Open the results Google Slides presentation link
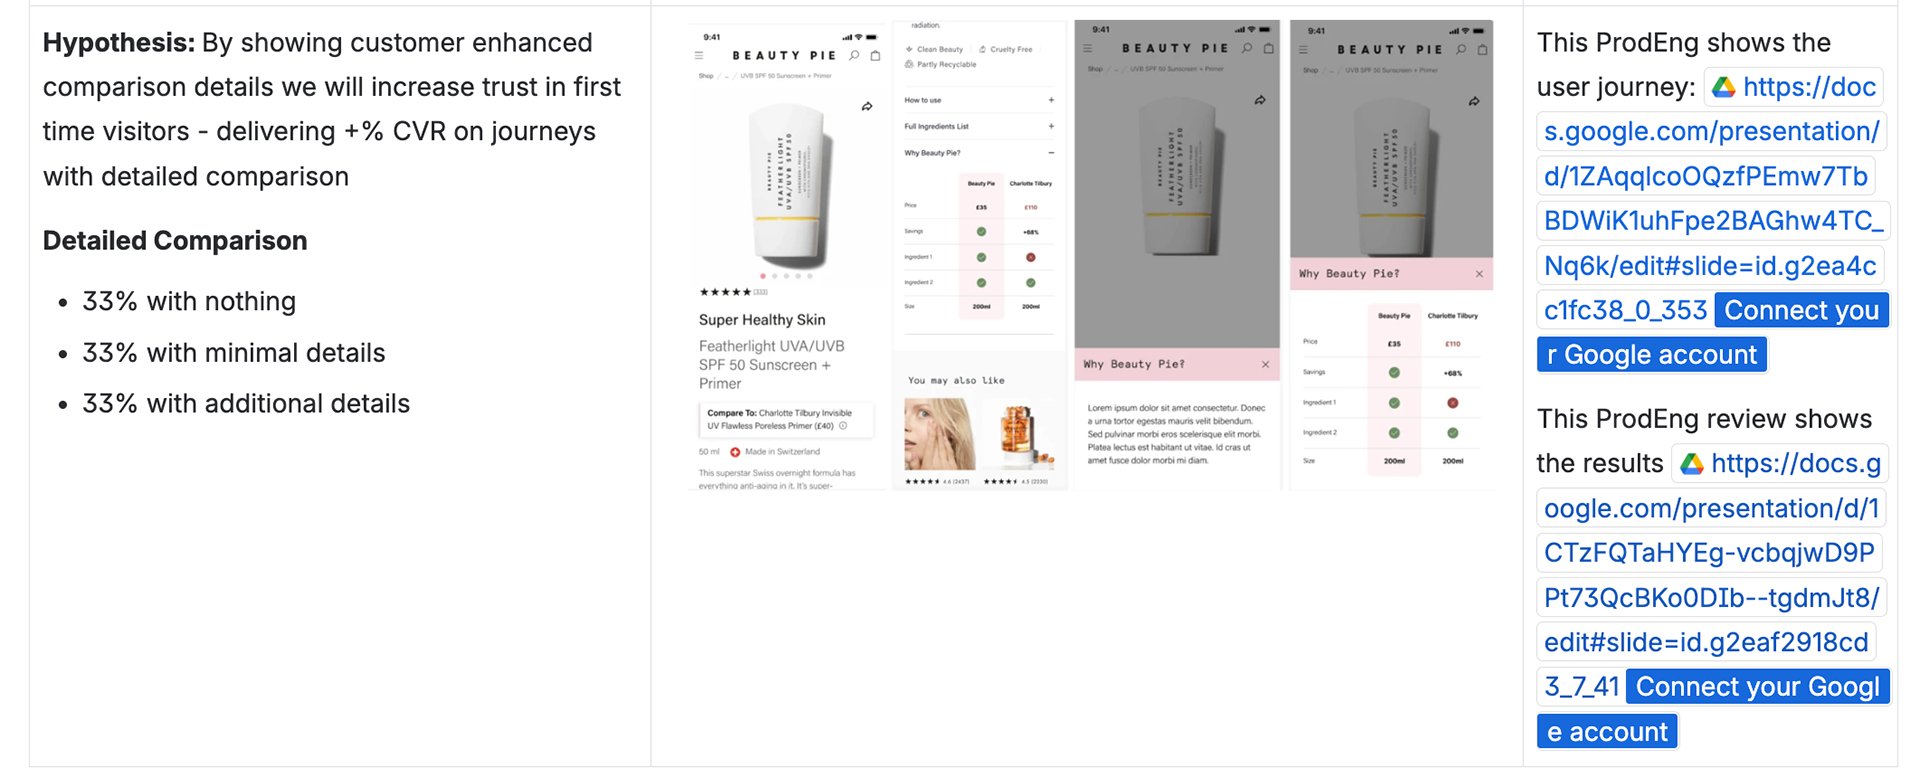The image size is (1920, 778). 1712,575
